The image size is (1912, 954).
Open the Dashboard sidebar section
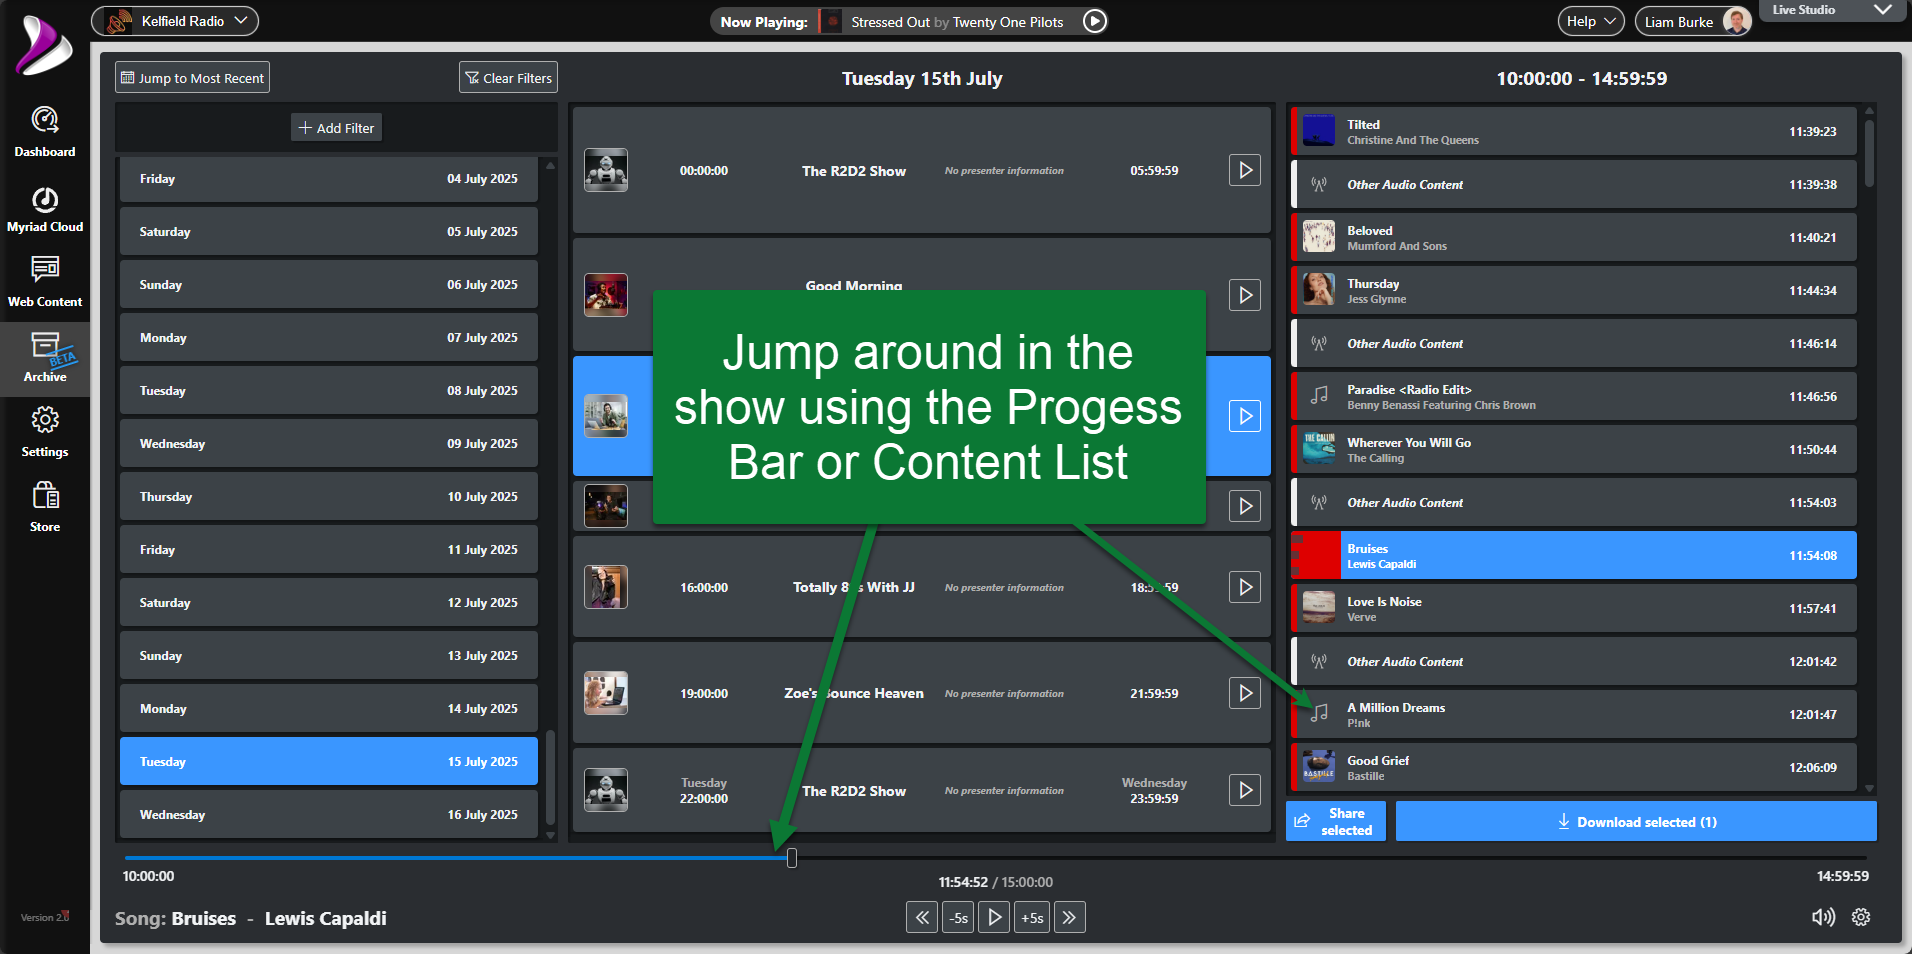44,132
